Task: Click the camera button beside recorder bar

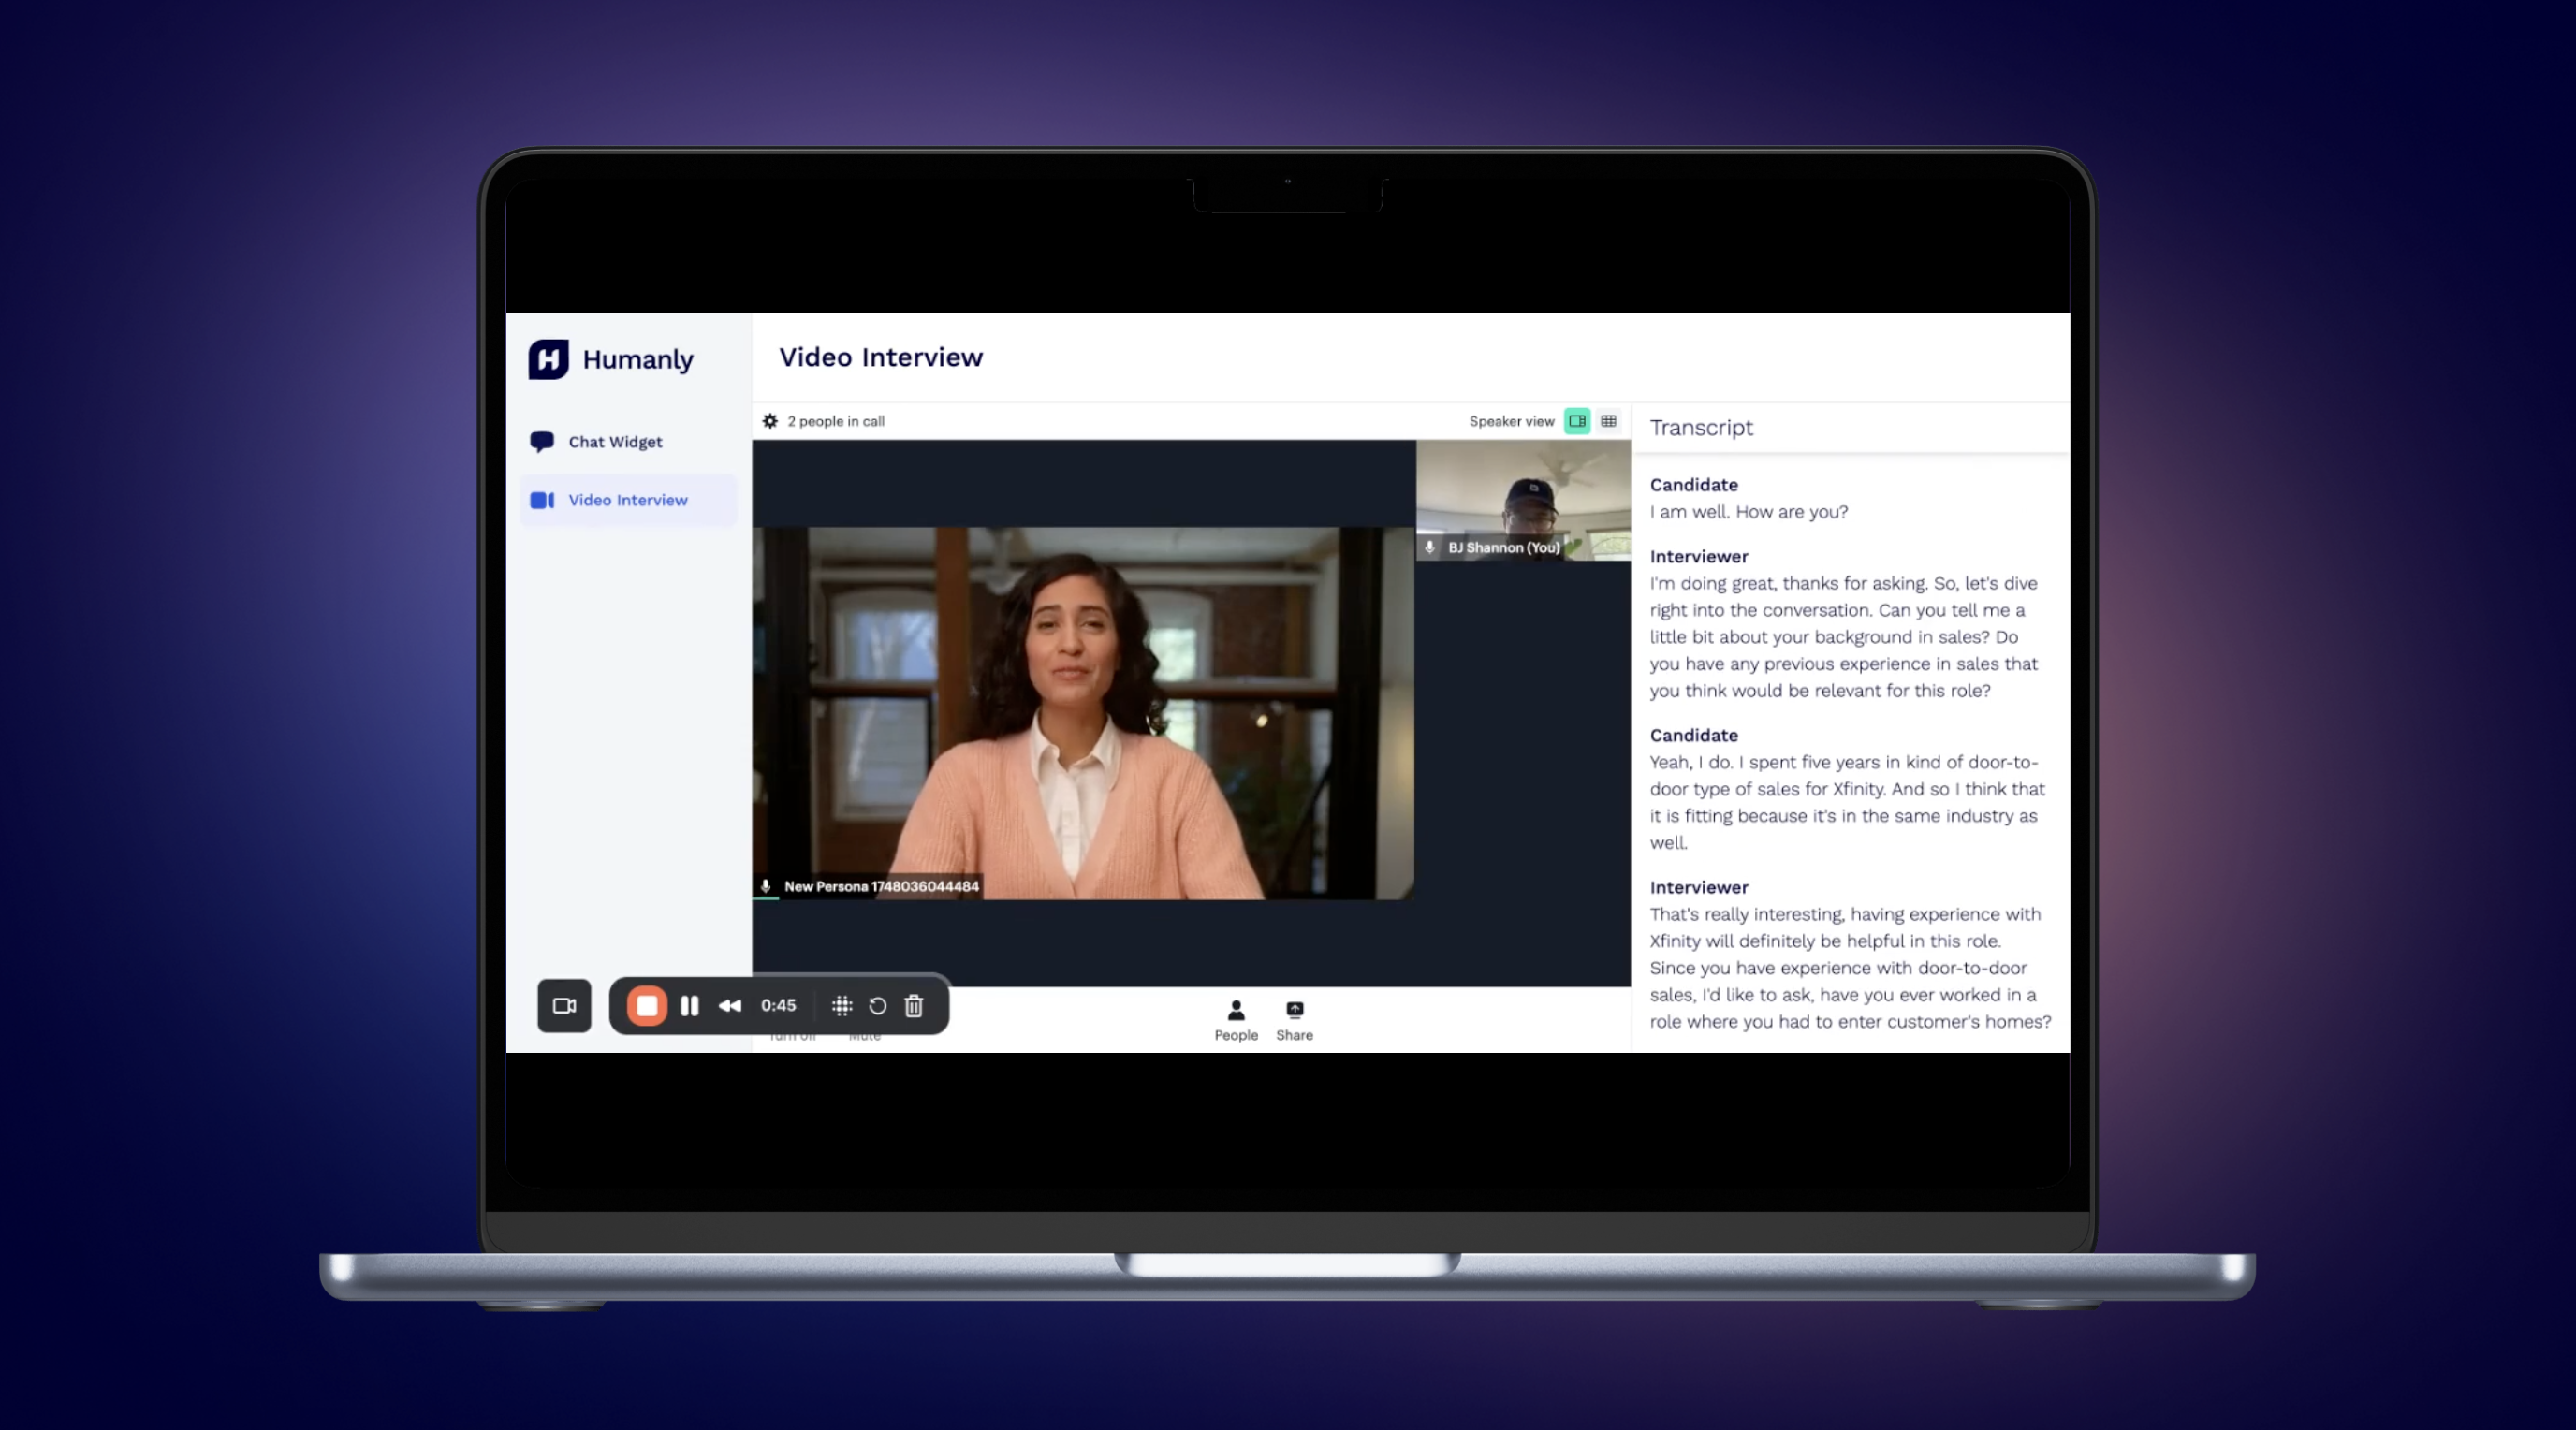Action: [x=564, y=1006]
